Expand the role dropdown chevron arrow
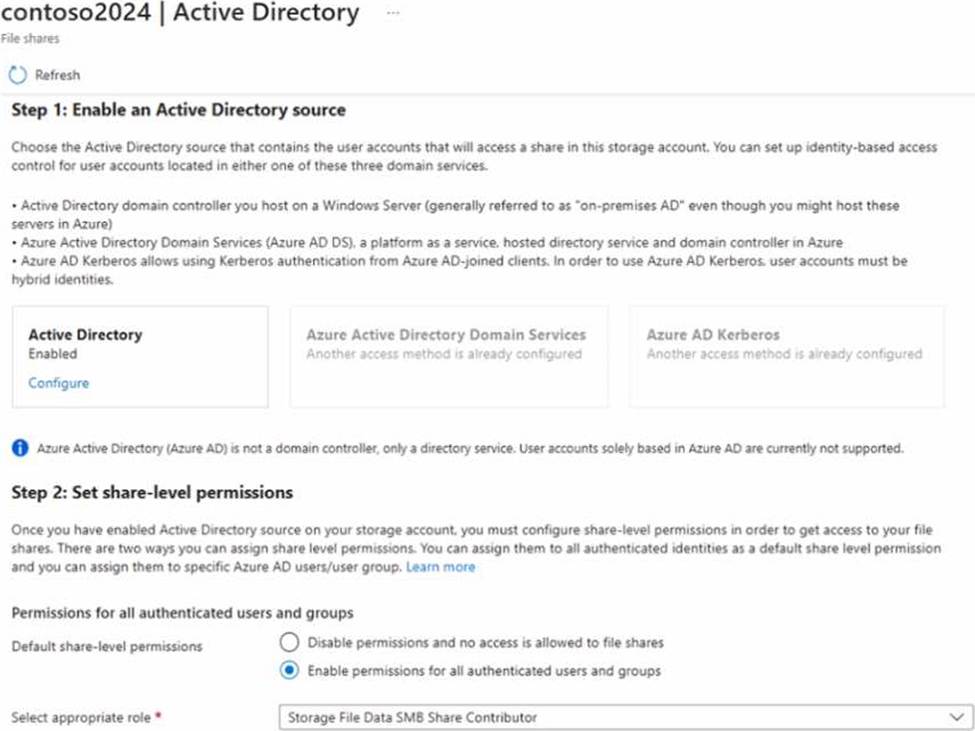The width and height of the screenshot is (975, 731). click(x=955, y=717)
